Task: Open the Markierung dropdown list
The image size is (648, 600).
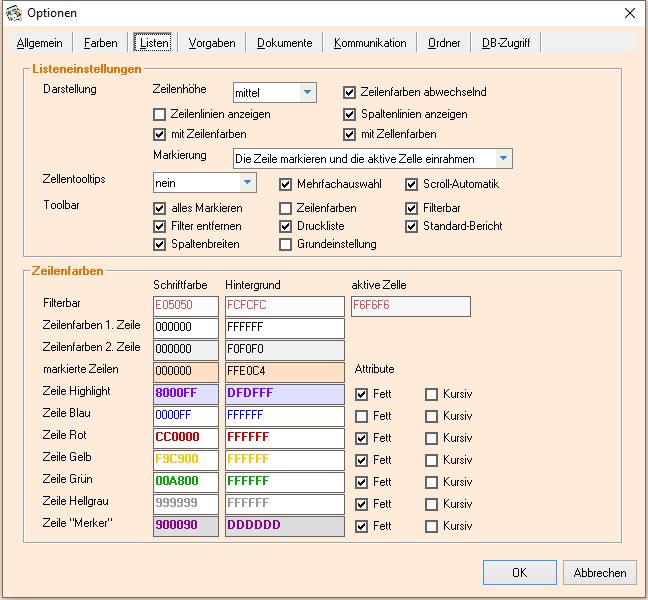Action: (x=504, y=159)
